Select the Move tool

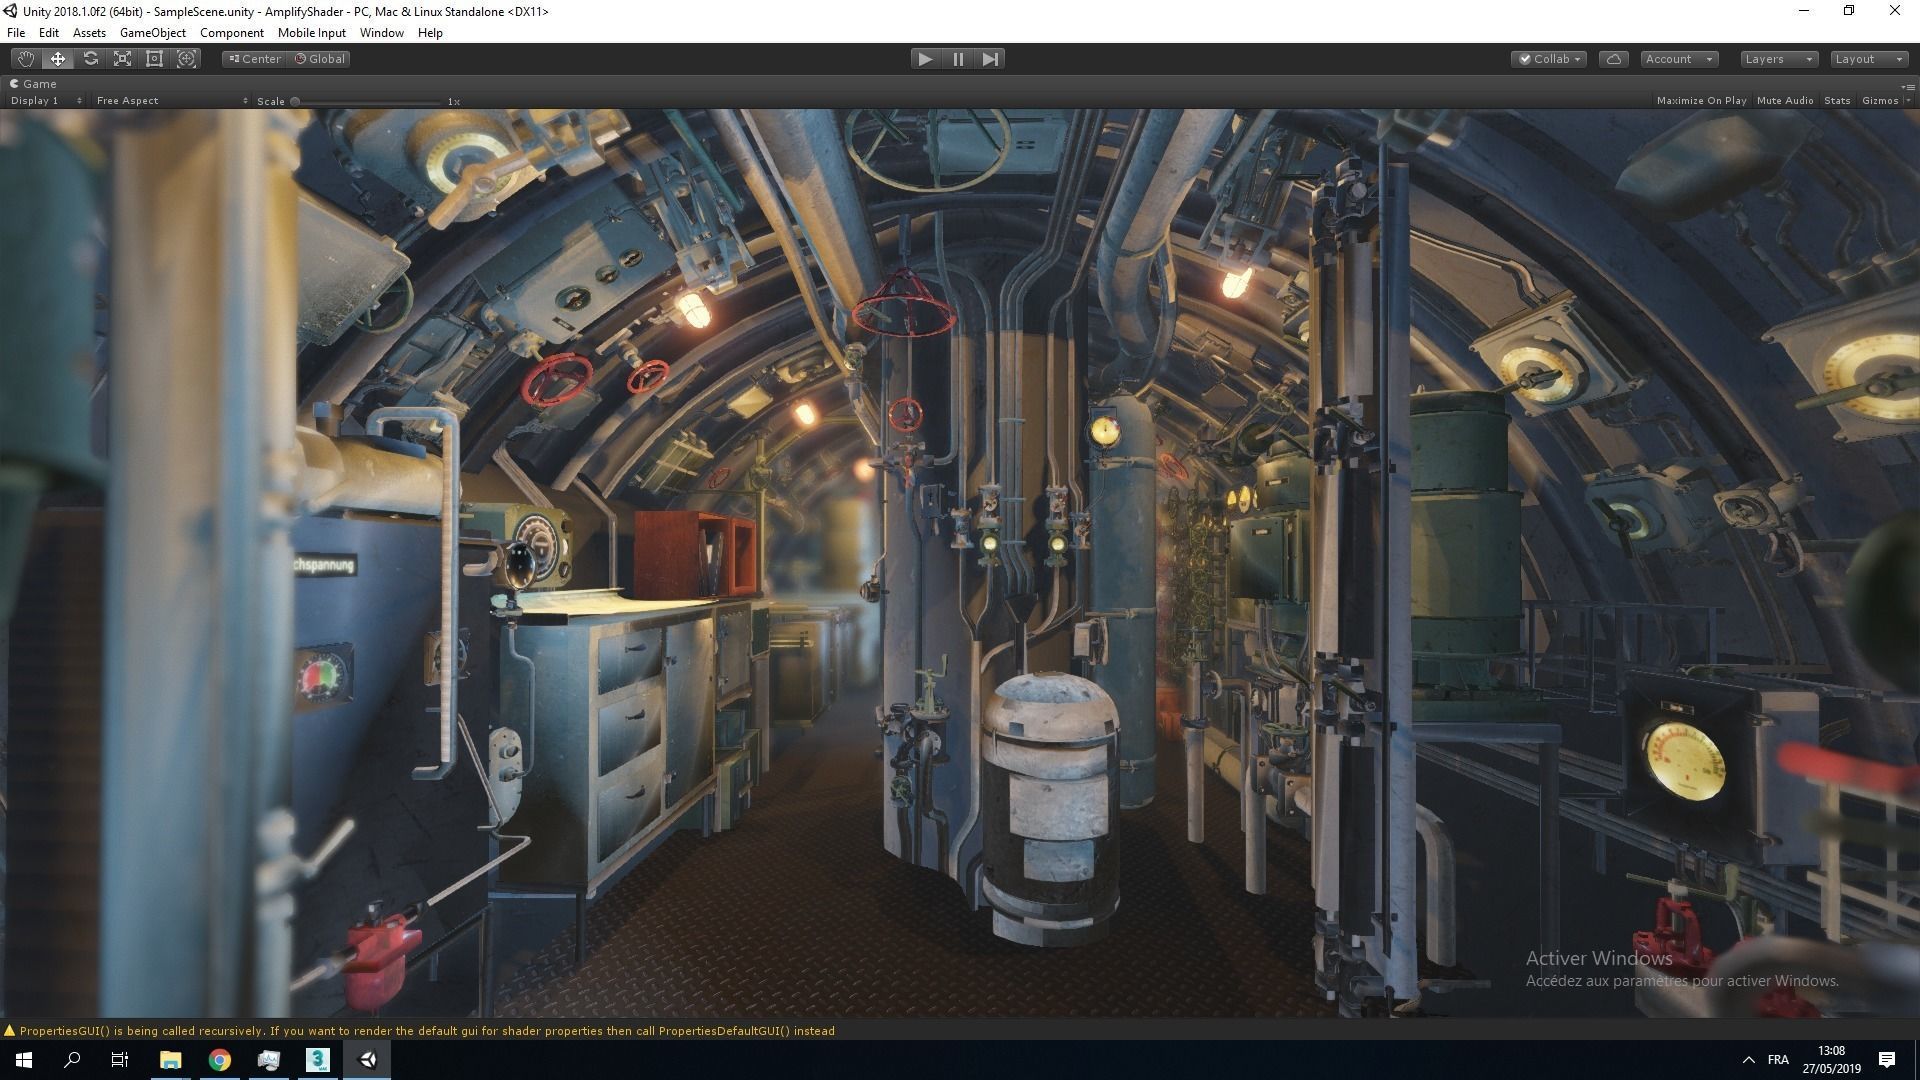(x=58, y=59)
